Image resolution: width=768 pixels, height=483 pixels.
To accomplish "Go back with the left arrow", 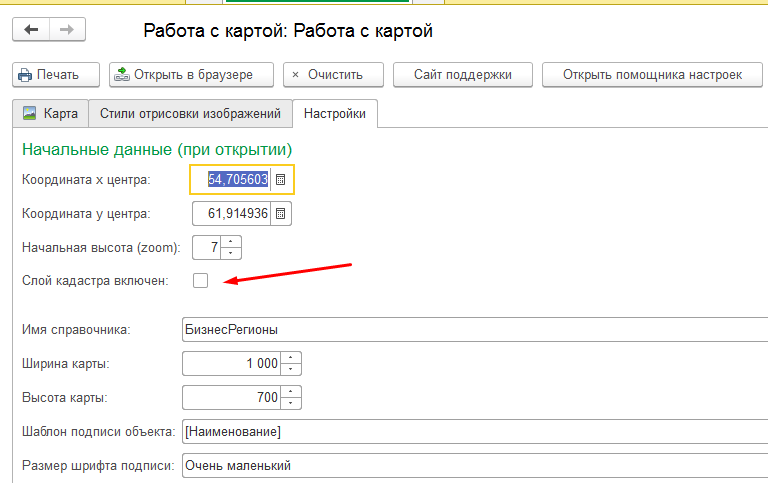I will (31, 30).
